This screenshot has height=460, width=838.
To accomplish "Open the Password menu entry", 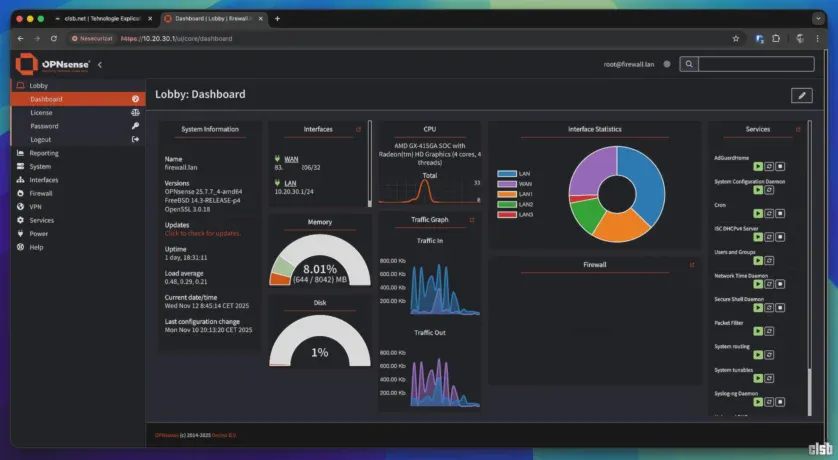I will [x=78, y=126].
